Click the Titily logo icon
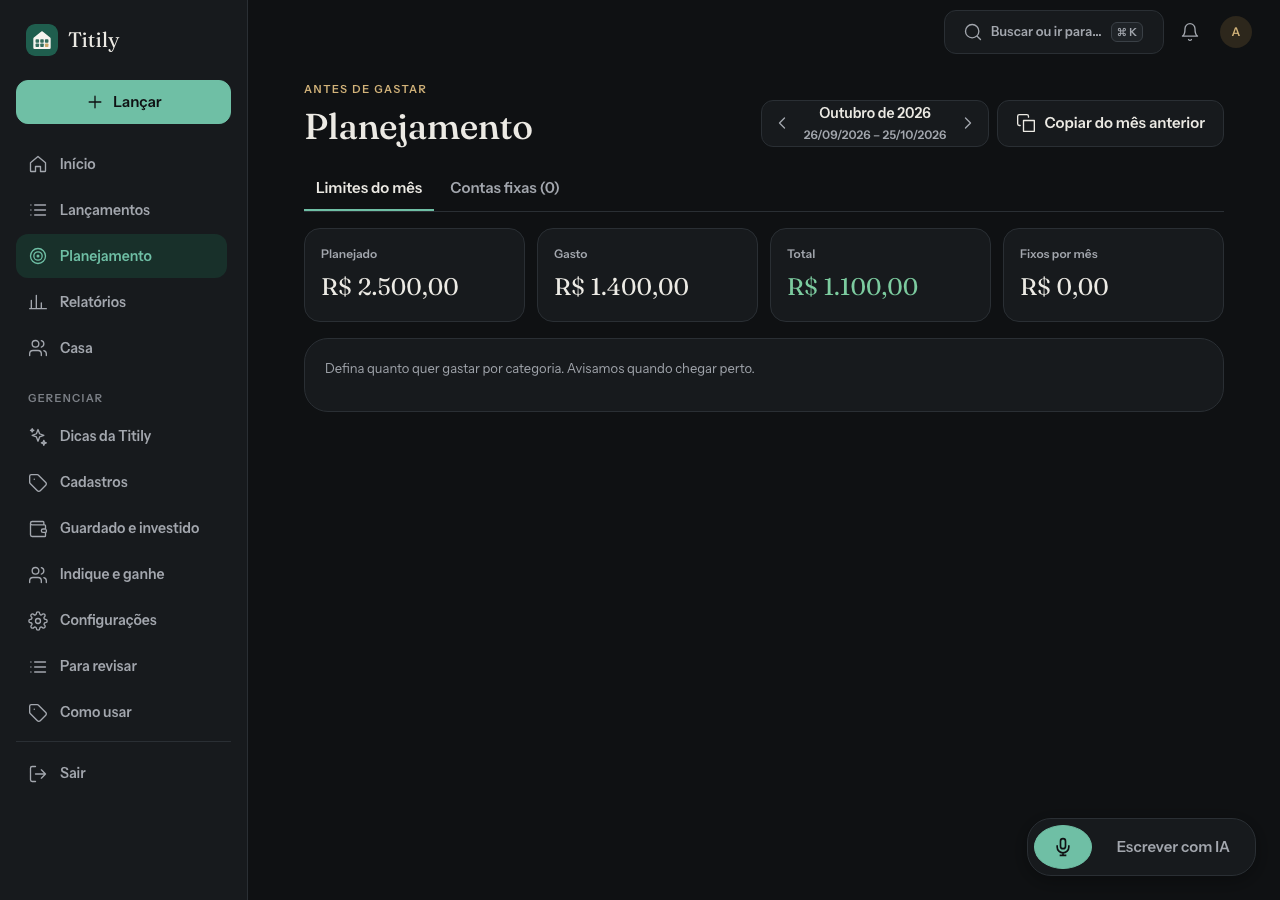The image size is (1280, 900). [x=42, y=40]
